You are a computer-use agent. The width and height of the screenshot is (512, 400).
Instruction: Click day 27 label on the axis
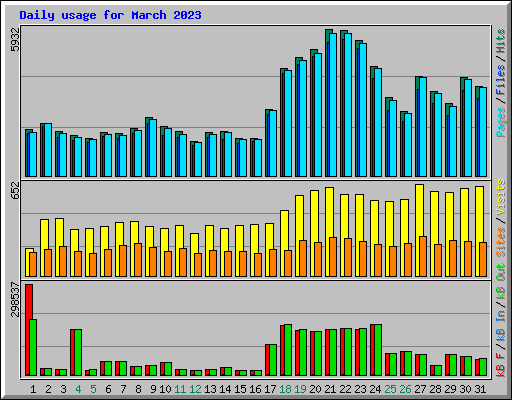pyautogui.click(x=420, y=389)
